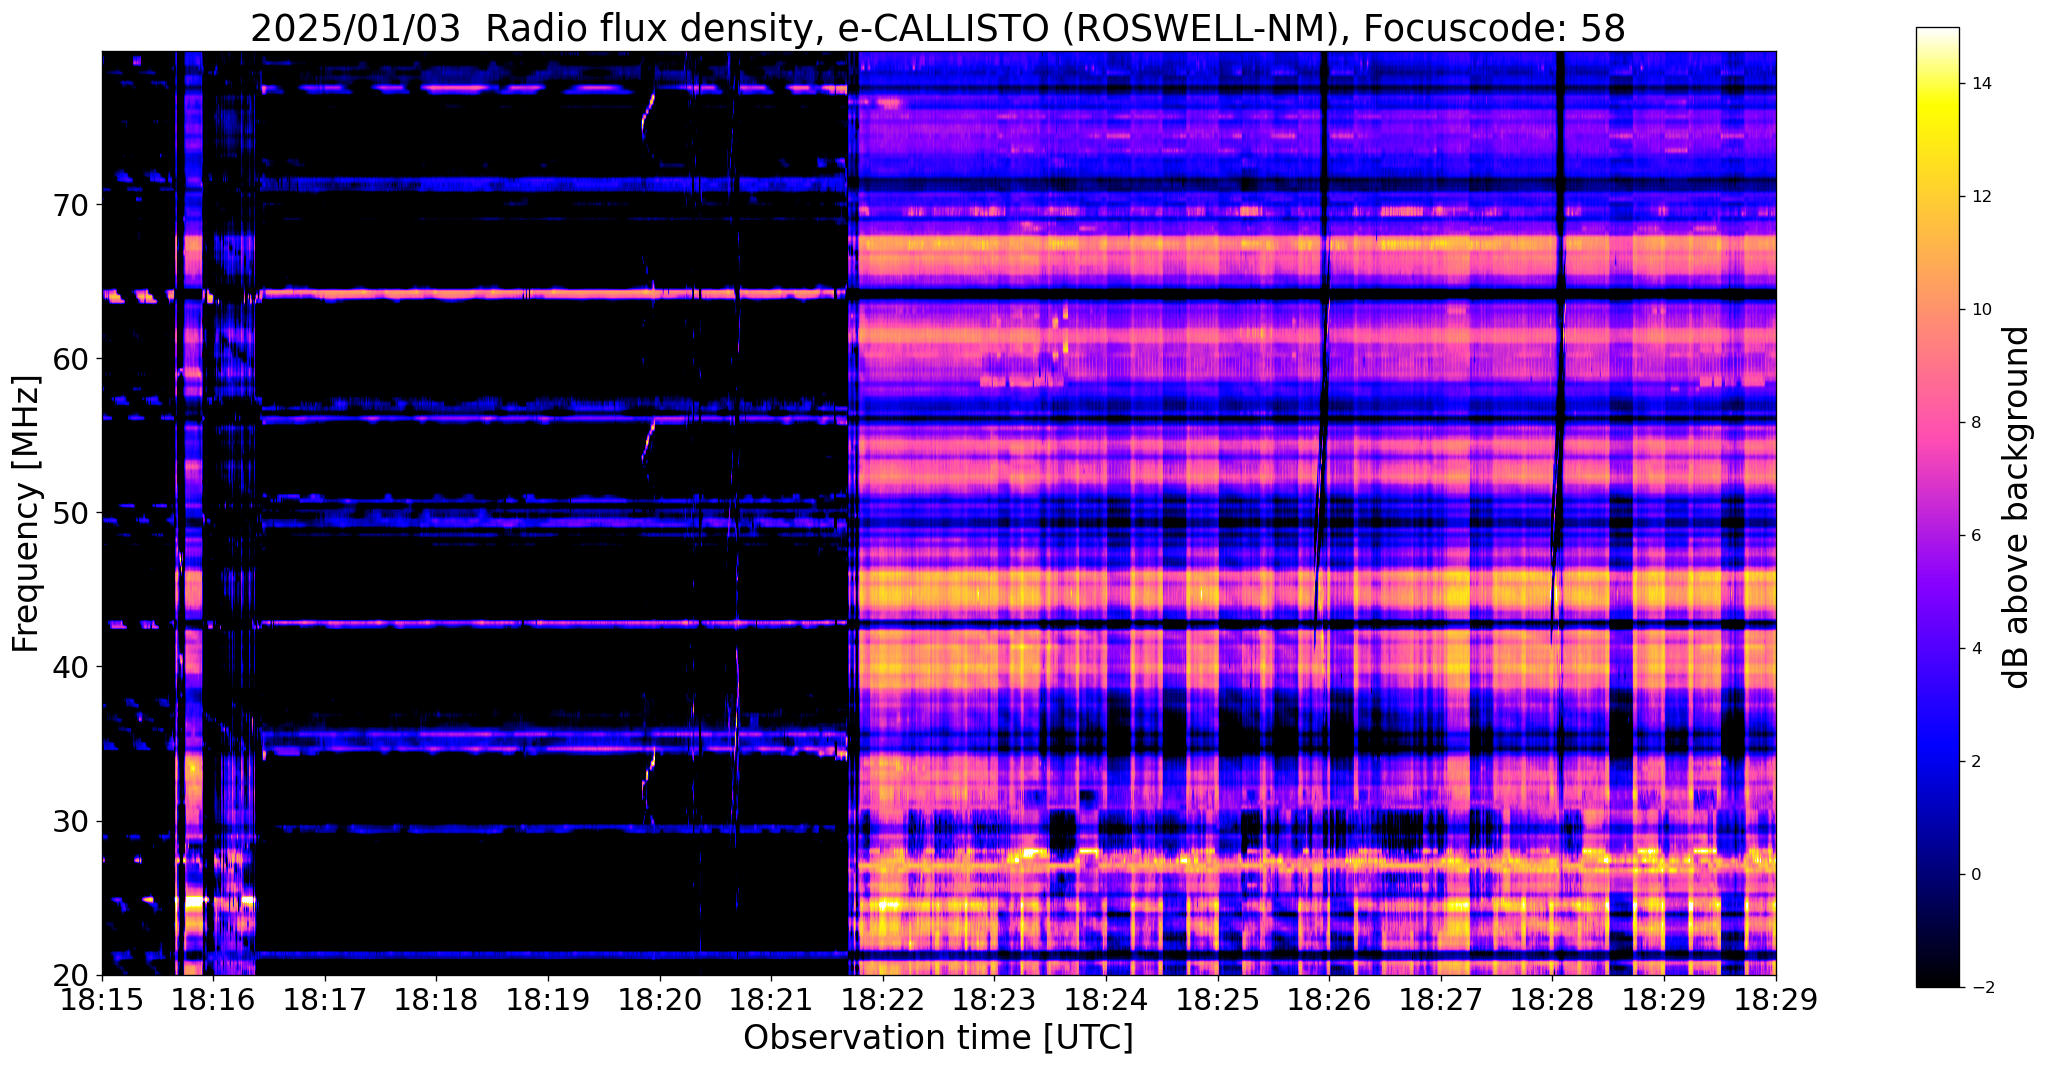Screen dimensions: 2047x1067
Task: Click the 70 MHz frequency tick label
Action: pyautogui.click(x=72, y=205)
